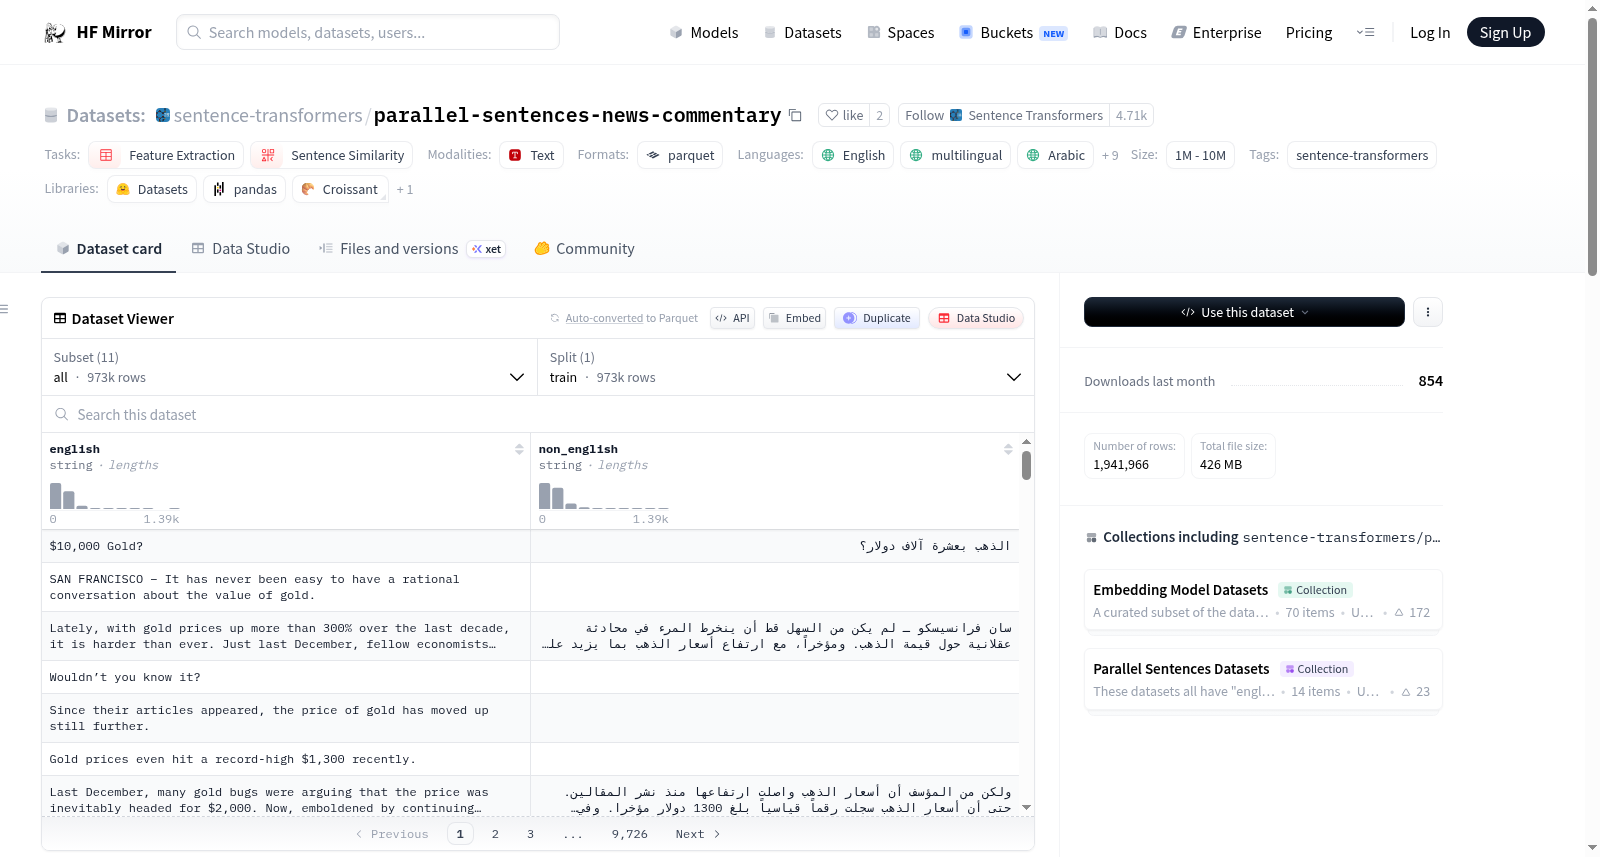Click the Log In link
Viewport: 1600px width, 857px height.
coord(1430,33)
